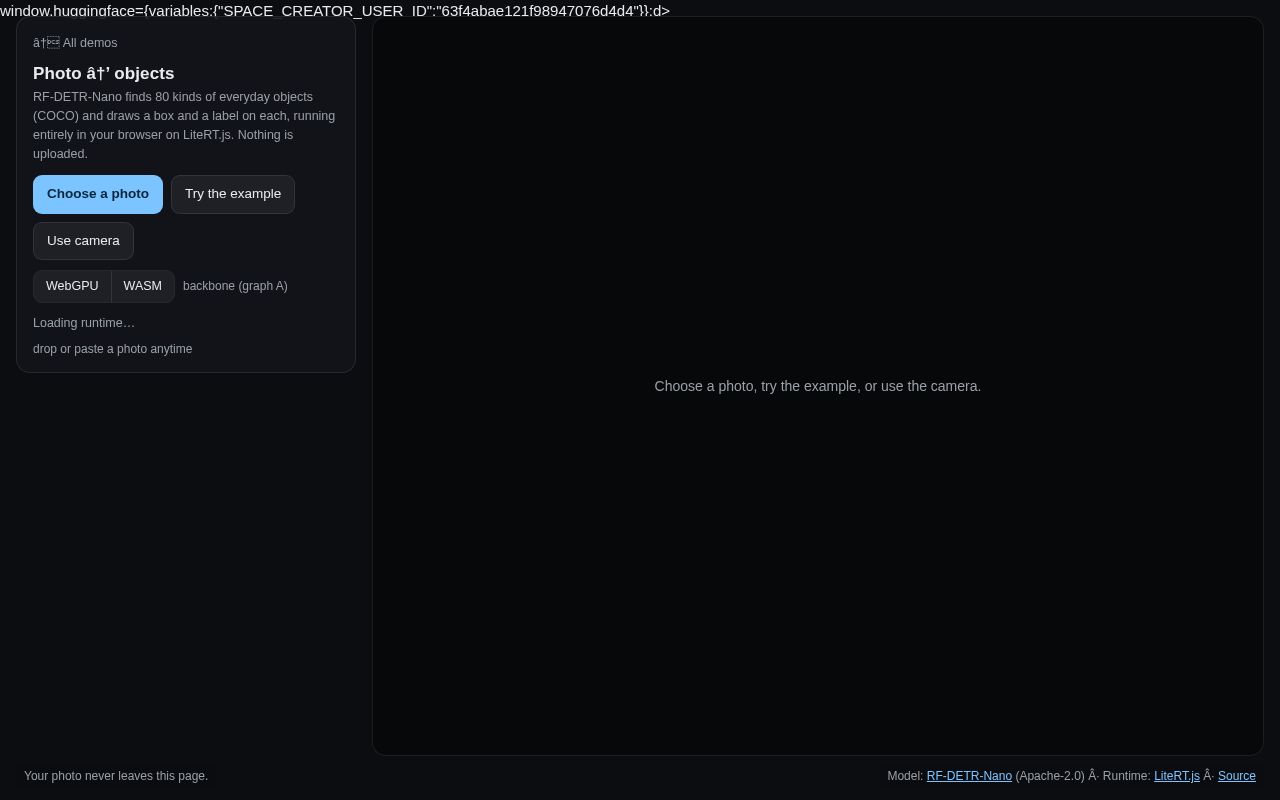
Task: Open the RF-DETR-Nano model link
Action: tap(969, 776)
